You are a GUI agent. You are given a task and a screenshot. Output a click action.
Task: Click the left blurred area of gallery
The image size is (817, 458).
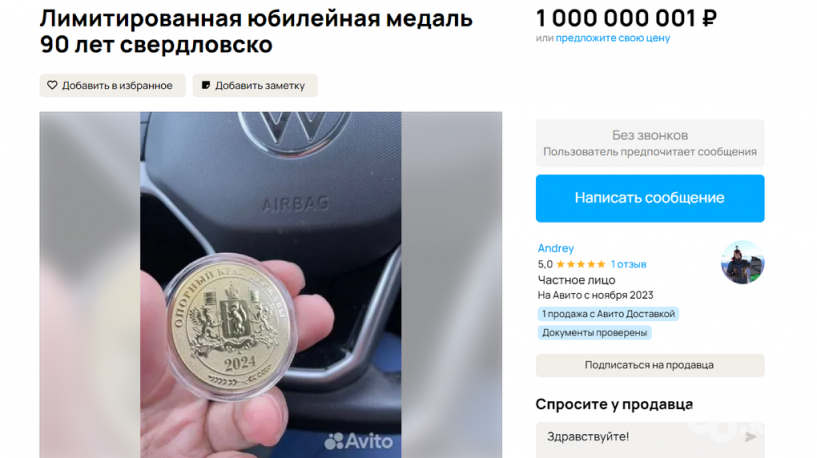[x=90, y=285]
